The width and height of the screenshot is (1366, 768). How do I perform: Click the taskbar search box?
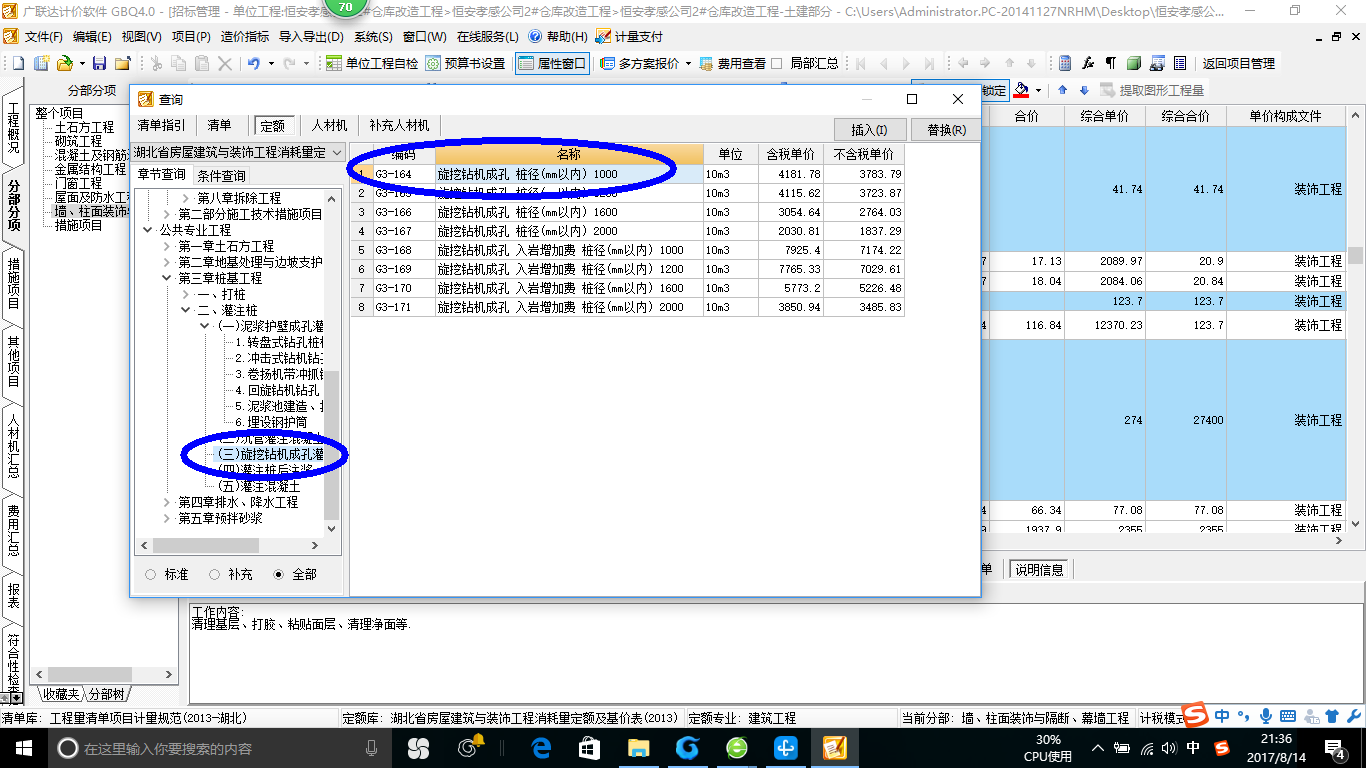point(222,748)
